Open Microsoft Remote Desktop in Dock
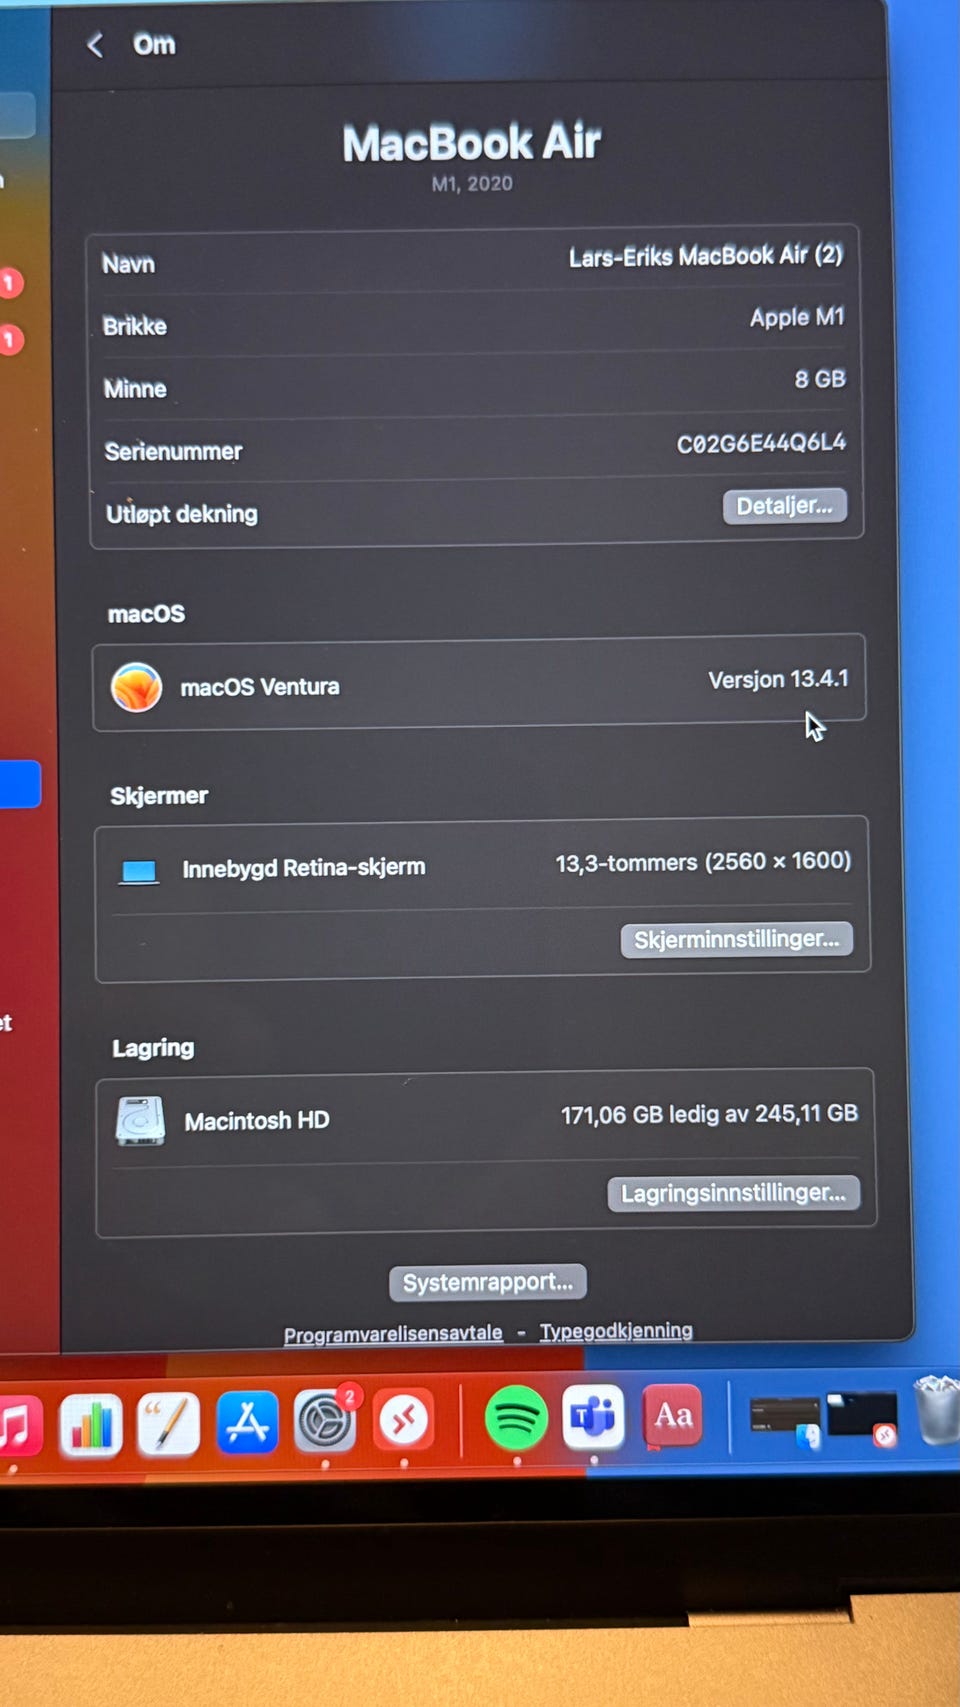Screen dimensions: 960x1707 click(x=404, y=1420)
